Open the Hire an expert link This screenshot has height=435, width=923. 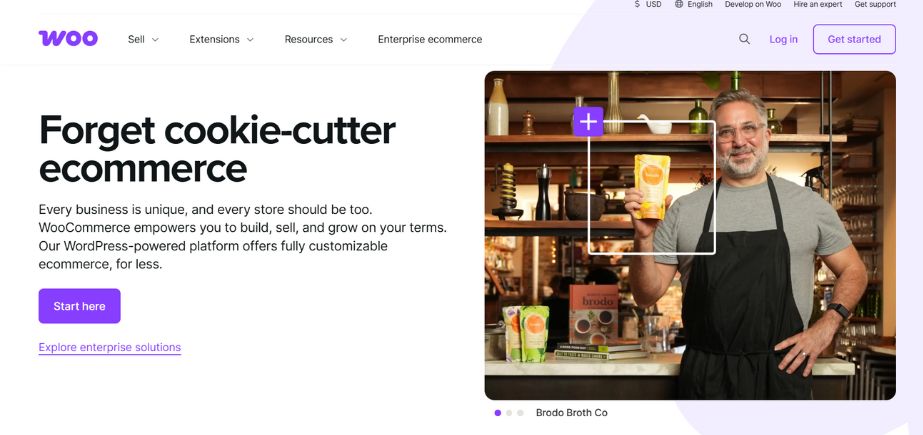point(818,4)
